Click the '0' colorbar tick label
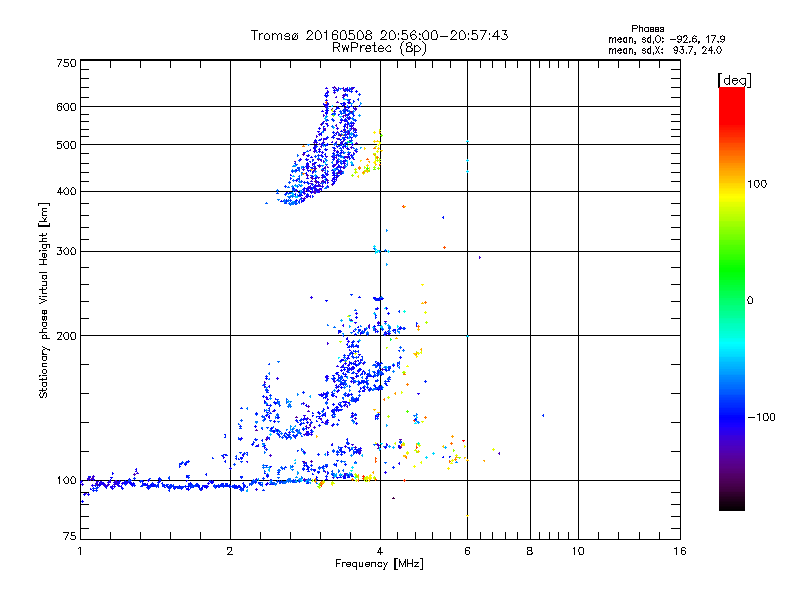800x600 pixels. [x=750, y=301]
